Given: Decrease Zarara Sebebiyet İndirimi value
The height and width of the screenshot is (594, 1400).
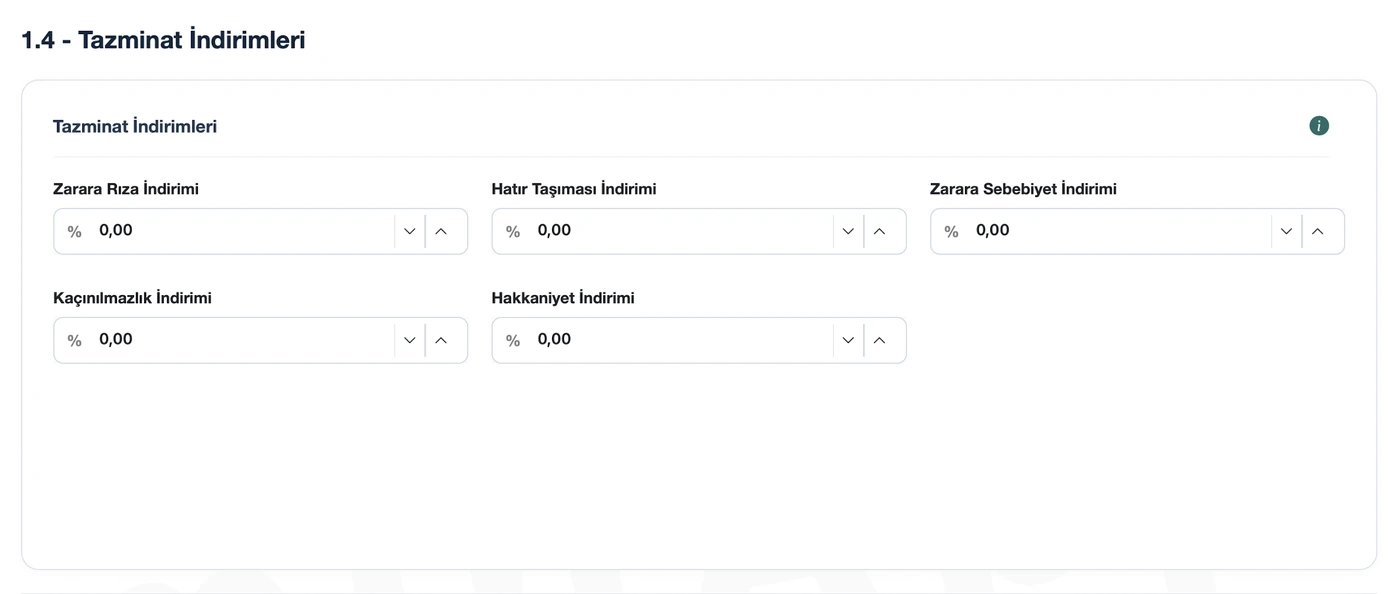Looking at the screenshot, I should pos(1286,231).
